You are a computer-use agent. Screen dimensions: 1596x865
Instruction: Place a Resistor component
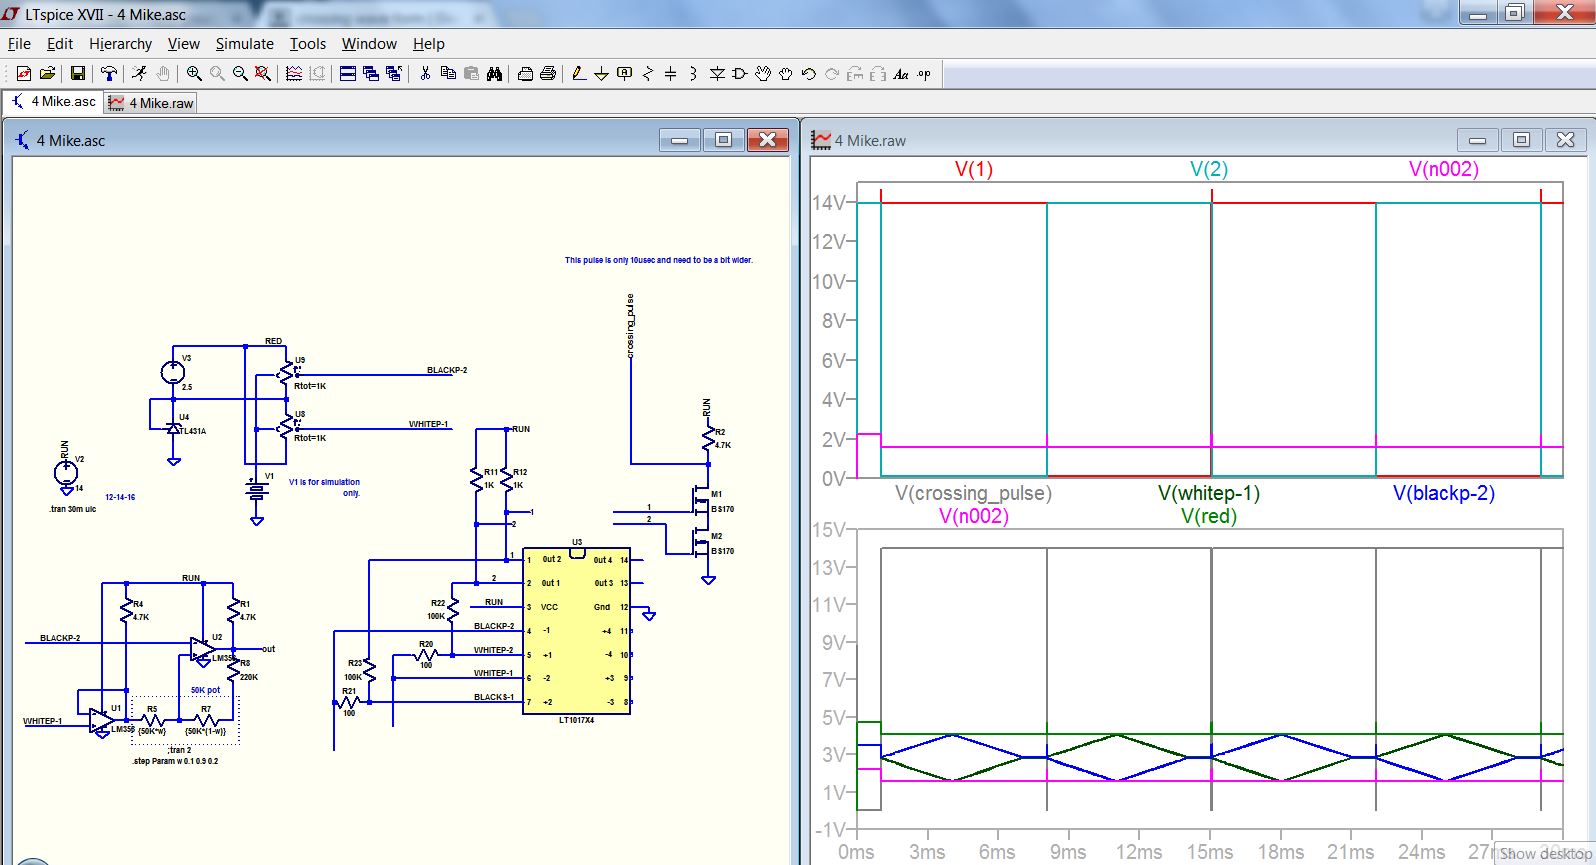pyautogui.click(x=647, y=73)
